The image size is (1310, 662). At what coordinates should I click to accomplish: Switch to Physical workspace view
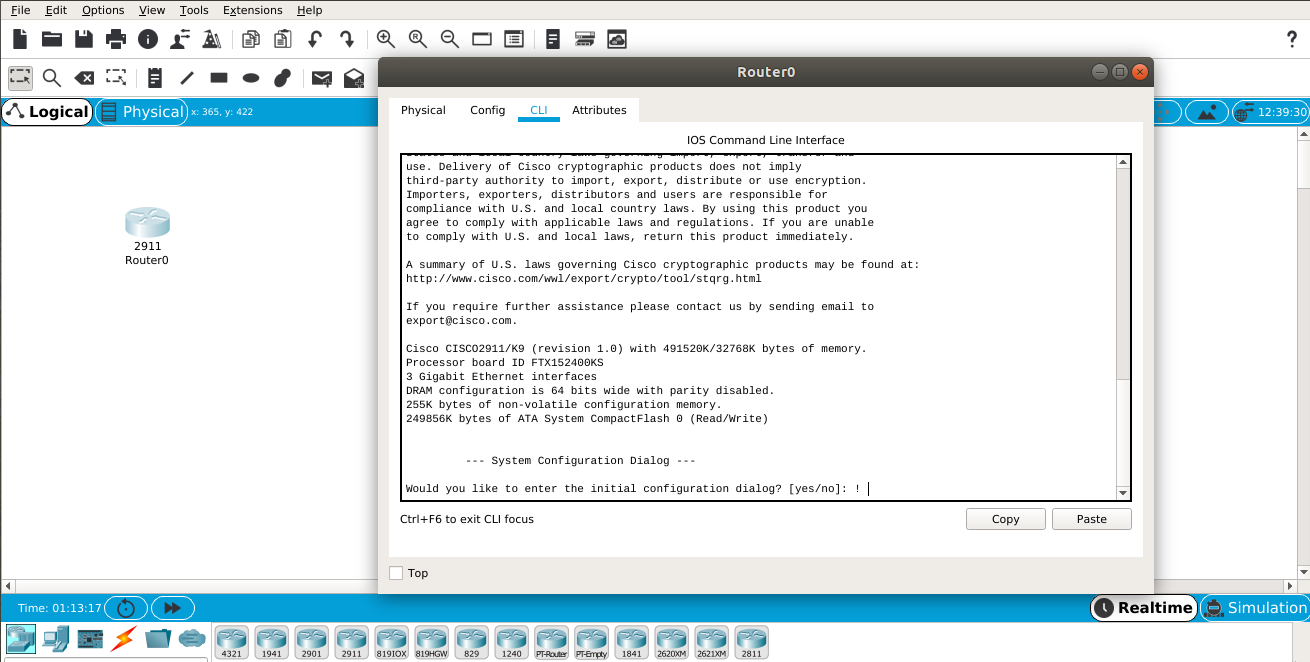tap(142, 112)
